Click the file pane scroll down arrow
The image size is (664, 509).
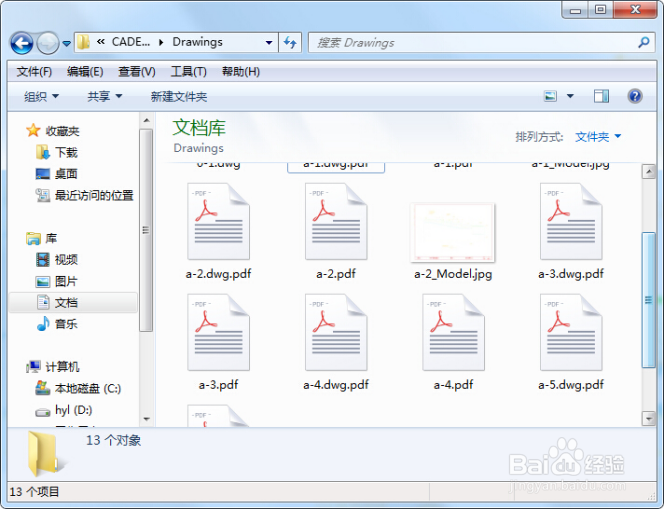point(649,418)
